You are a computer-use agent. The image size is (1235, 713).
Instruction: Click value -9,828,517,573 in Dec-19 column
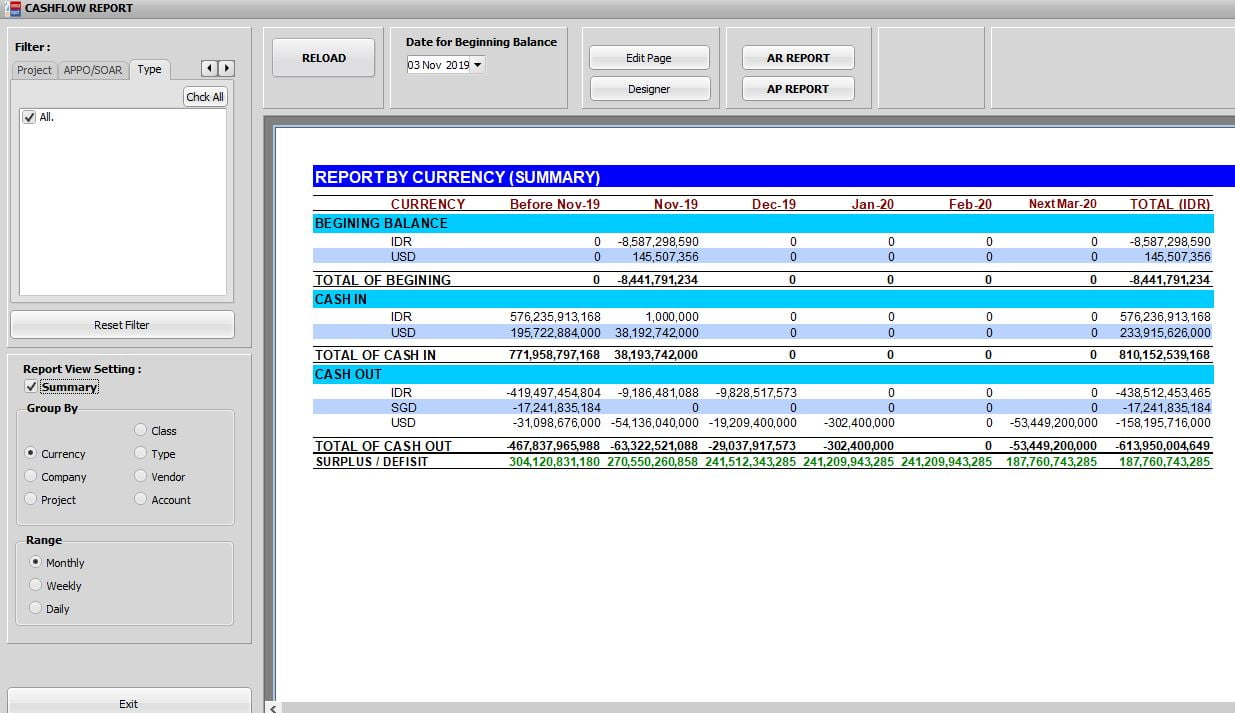coord(756,393)
